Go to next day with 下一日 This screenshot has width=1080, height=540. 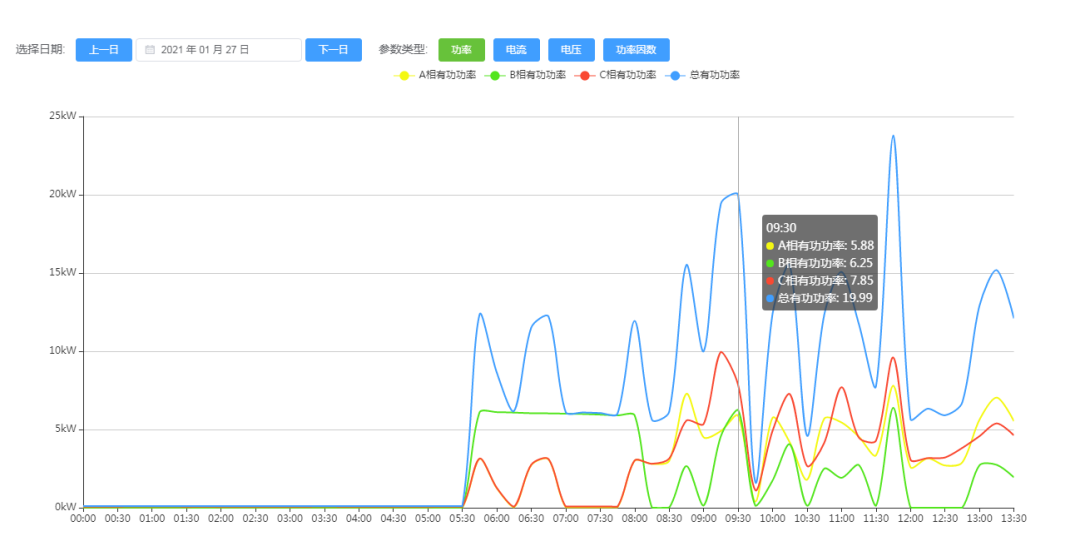[x=333, y=50]
